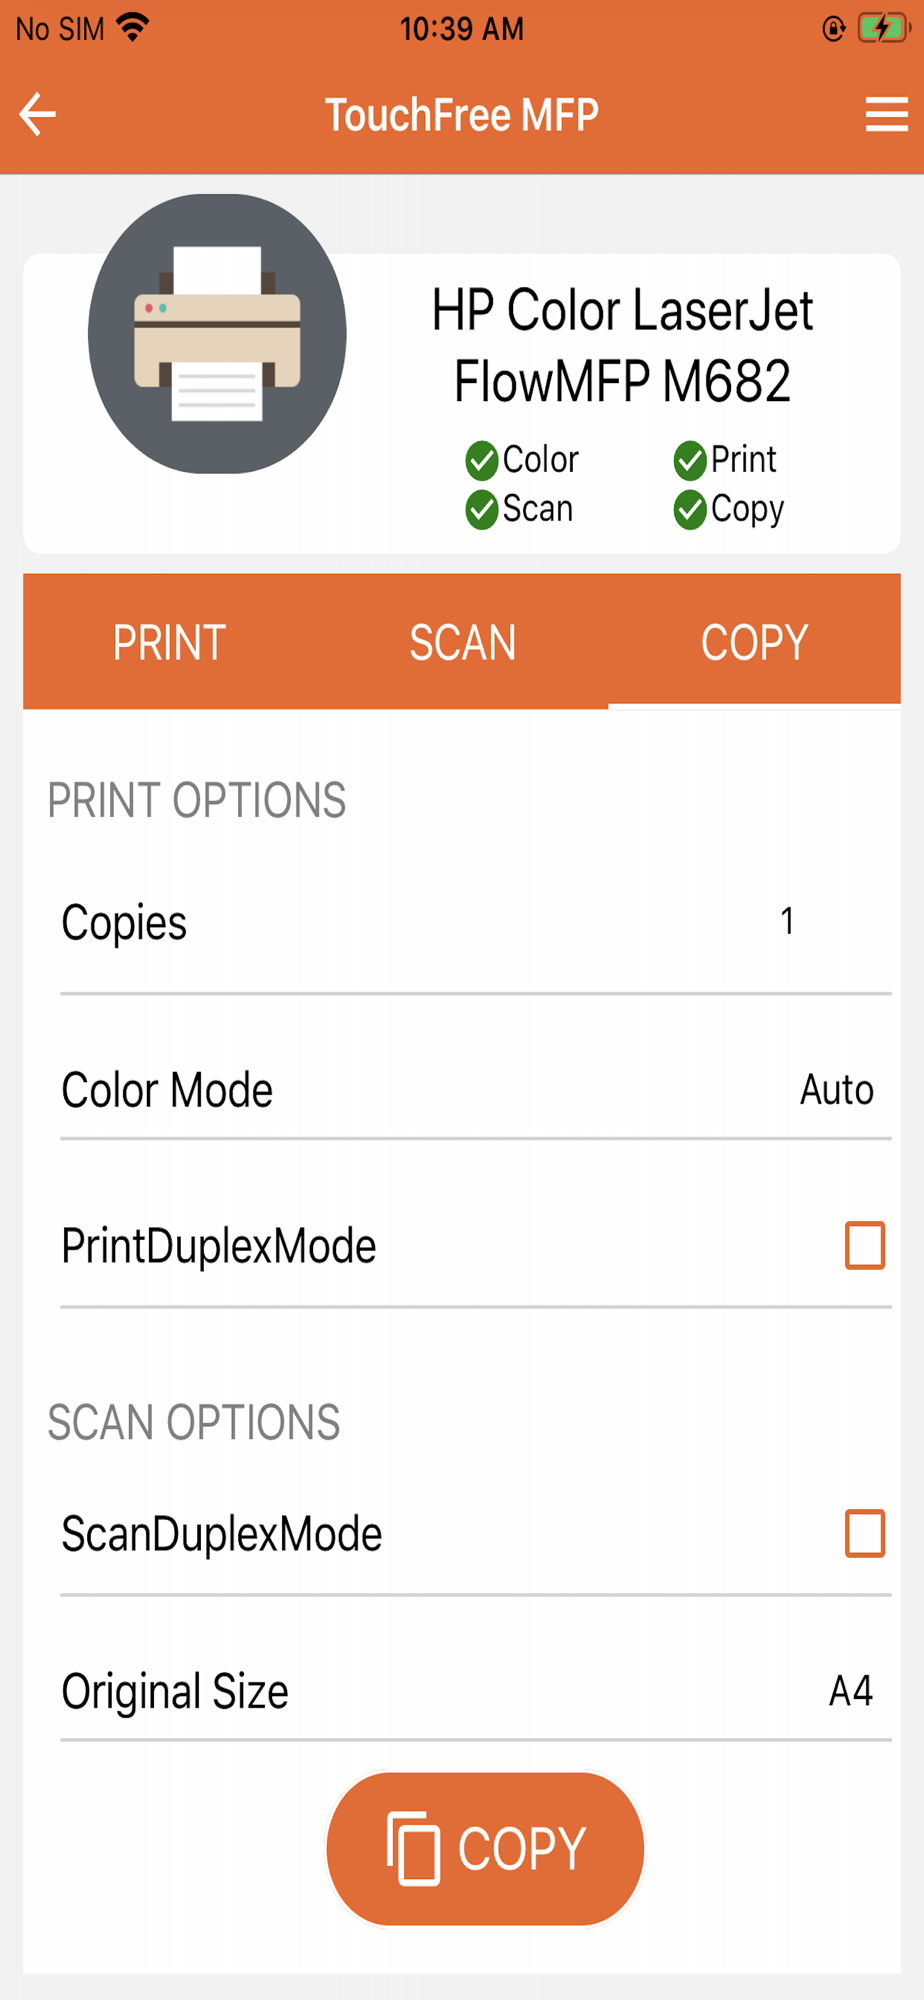Switch to the PRINT tab
Image resolution: width=924 pixels, height=2000 pixels.
click(x=169, y=642)
